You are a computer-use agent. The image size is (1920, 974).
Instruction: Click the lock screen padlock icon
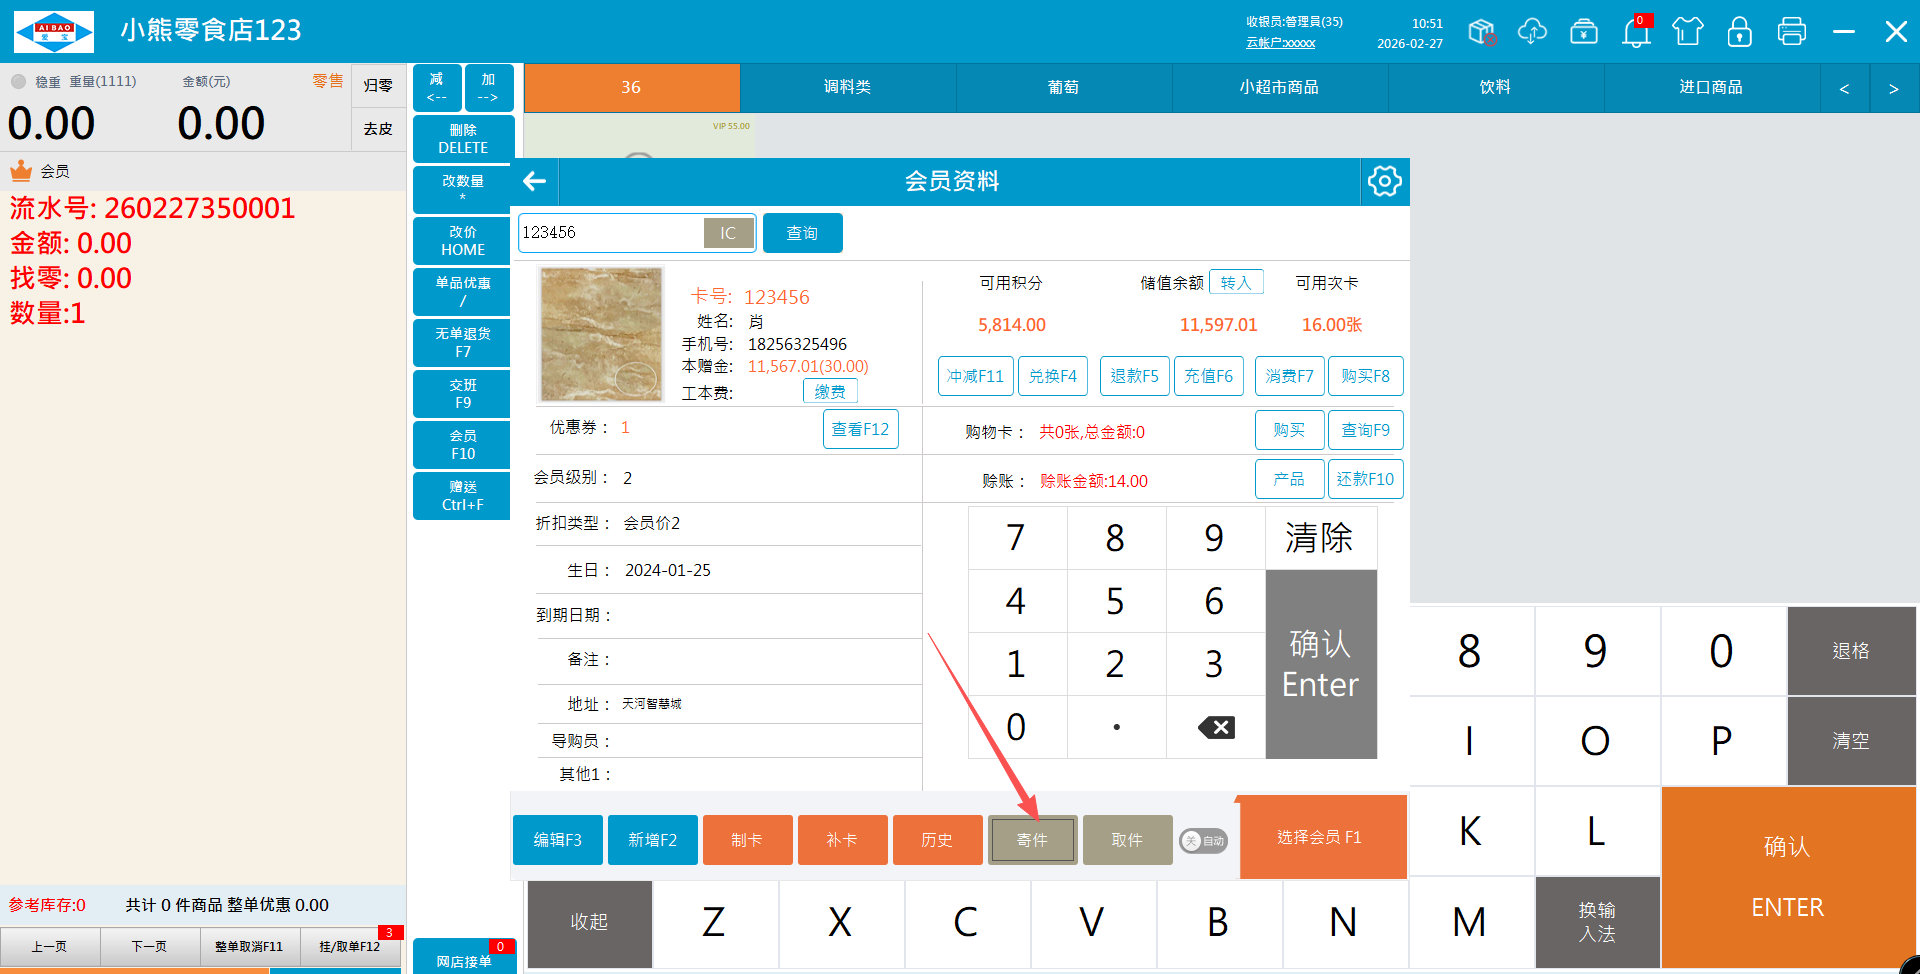[x=1739, y=32]
